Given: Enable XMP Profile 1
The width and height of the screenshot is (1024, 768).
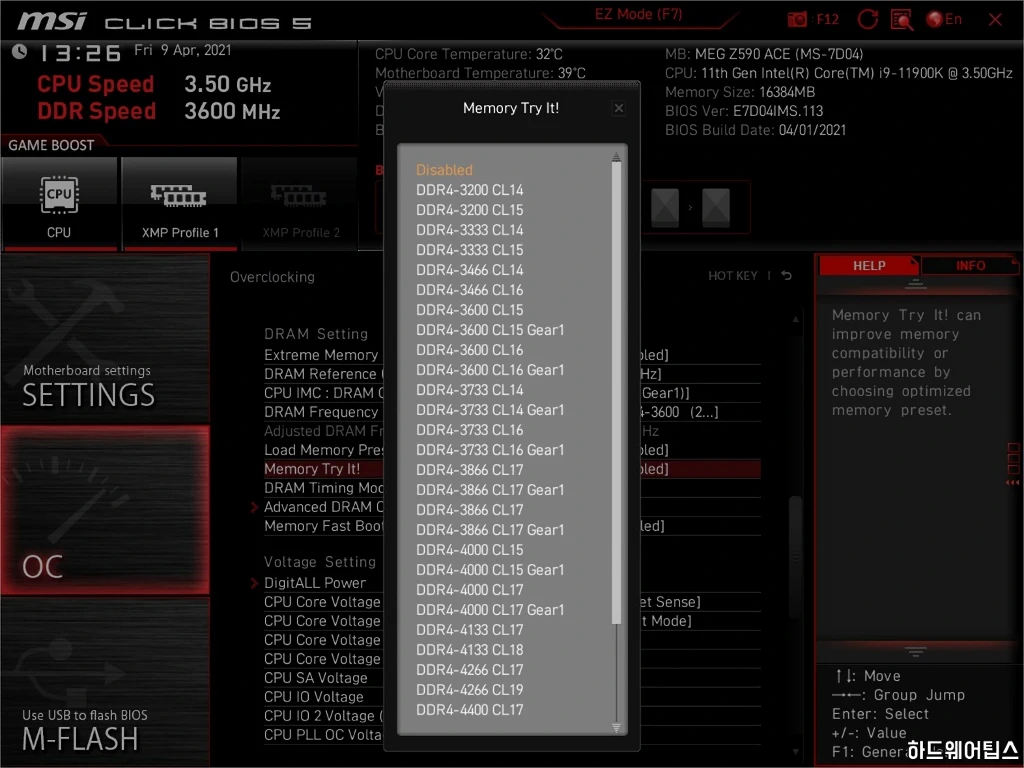Looking at the screenshot, I should pyautogui.click(x=180, y=204).
